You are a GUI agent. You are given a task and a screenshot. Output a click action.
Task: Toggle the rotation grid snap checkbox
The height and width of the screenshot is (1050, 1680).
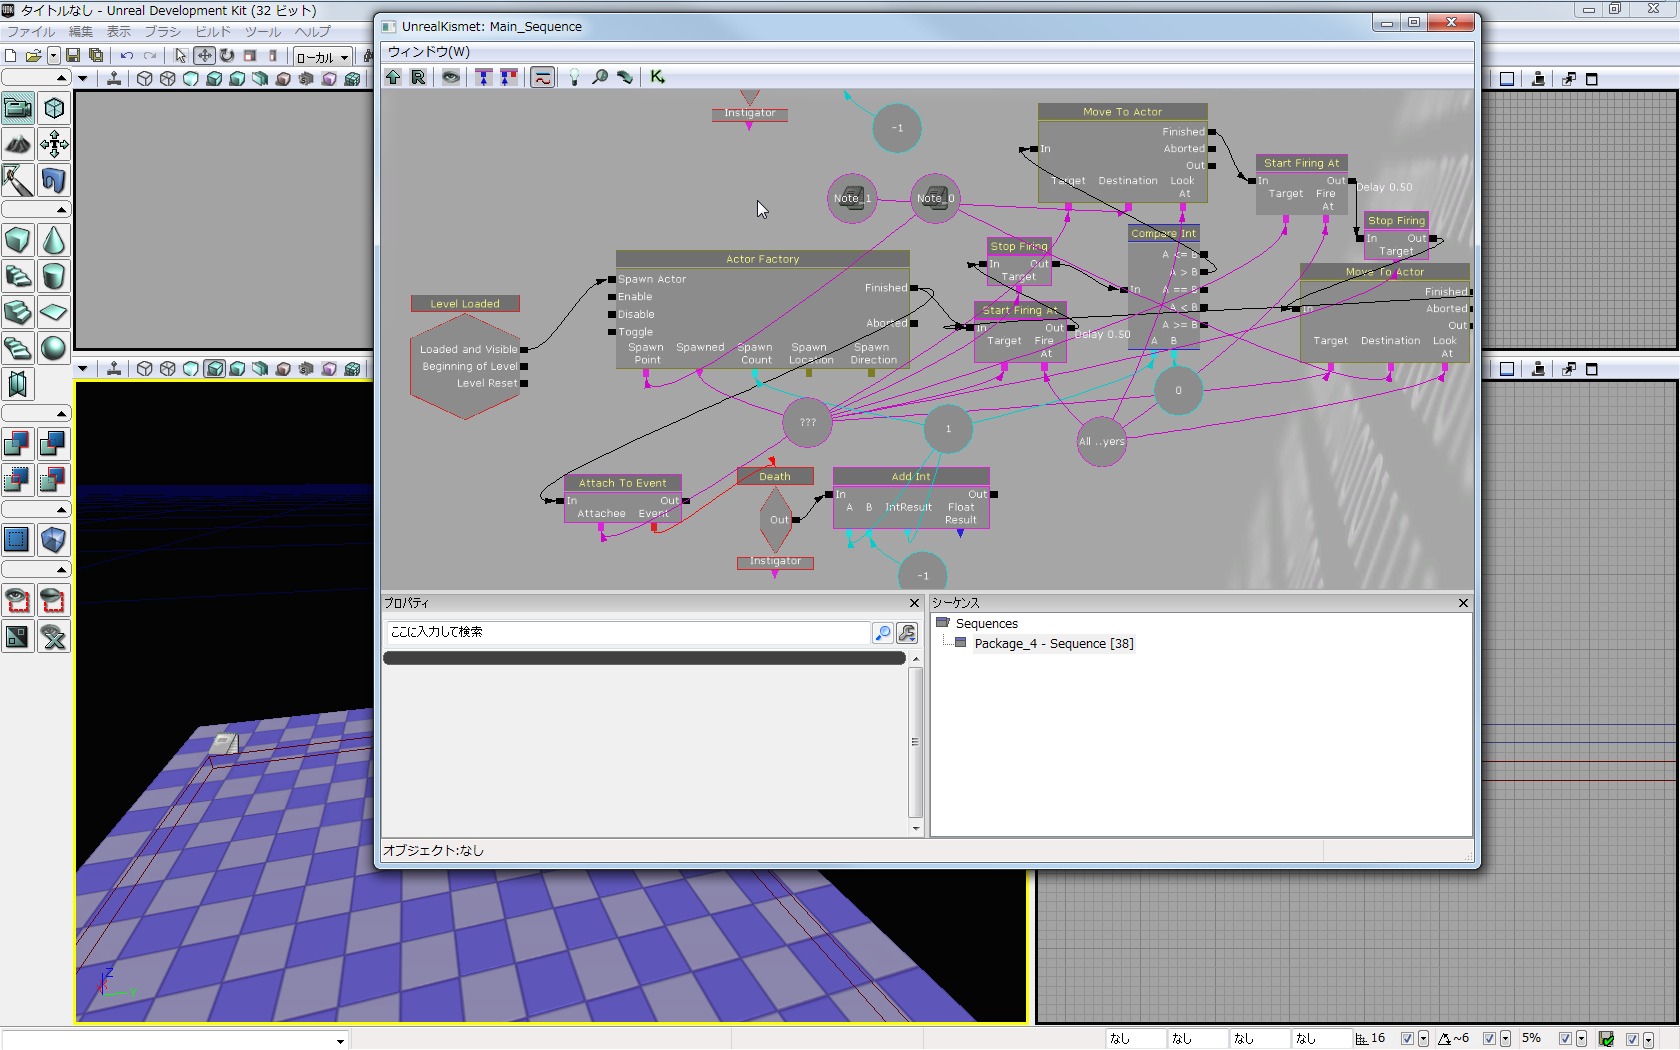[1489, 1039]
